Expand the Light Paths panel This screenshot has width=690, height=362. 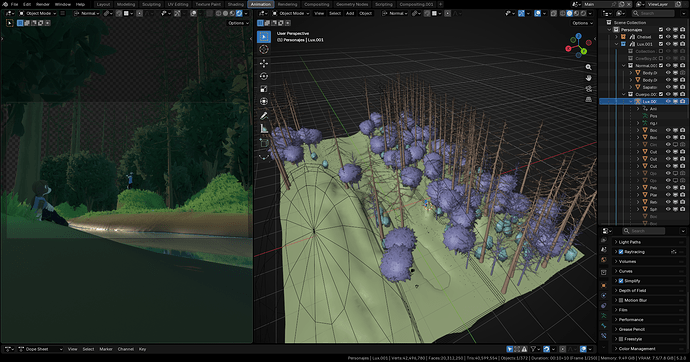pyautogui.click(x=649, y=242)
